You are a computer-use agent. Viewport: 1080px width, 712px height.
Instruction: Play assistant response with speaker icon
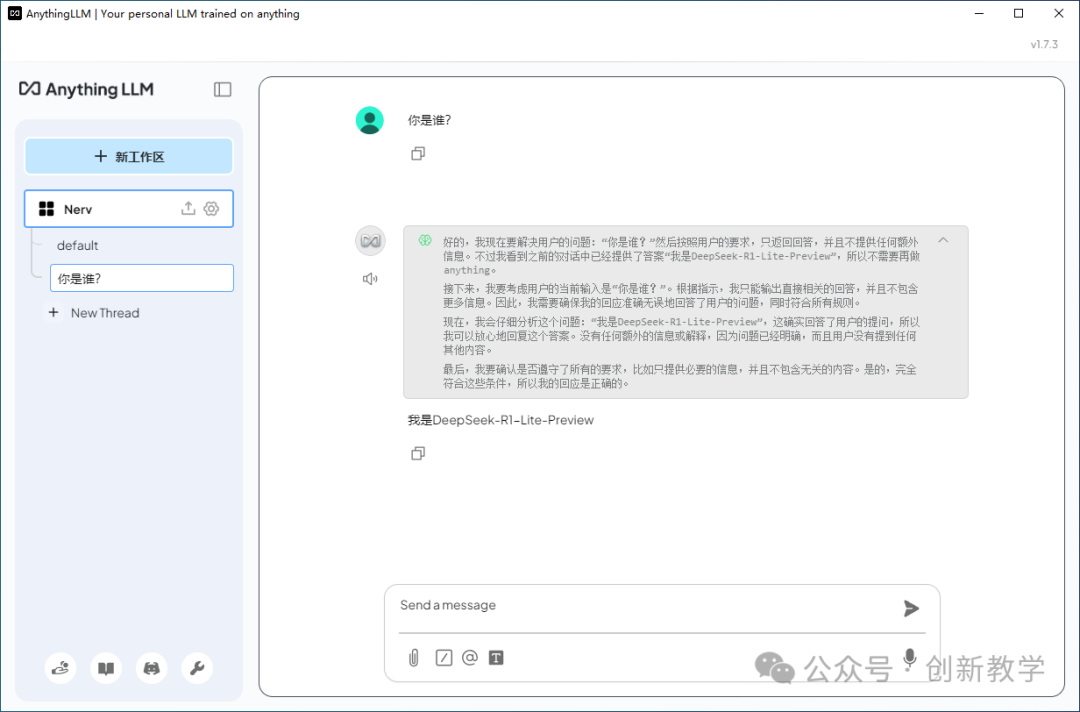370,279
